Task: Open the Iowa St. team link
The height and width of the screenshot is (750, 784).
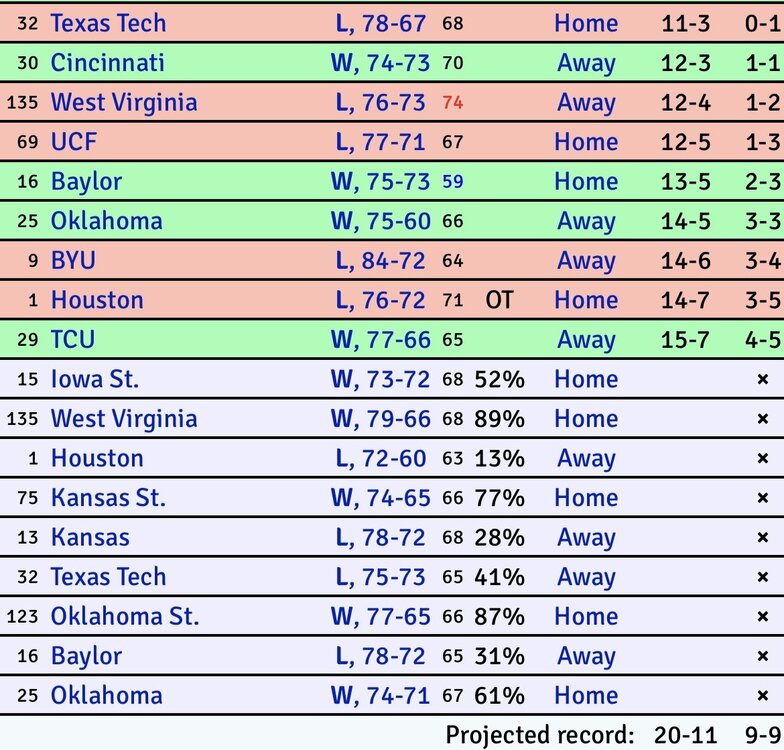Action: point(95,379)
